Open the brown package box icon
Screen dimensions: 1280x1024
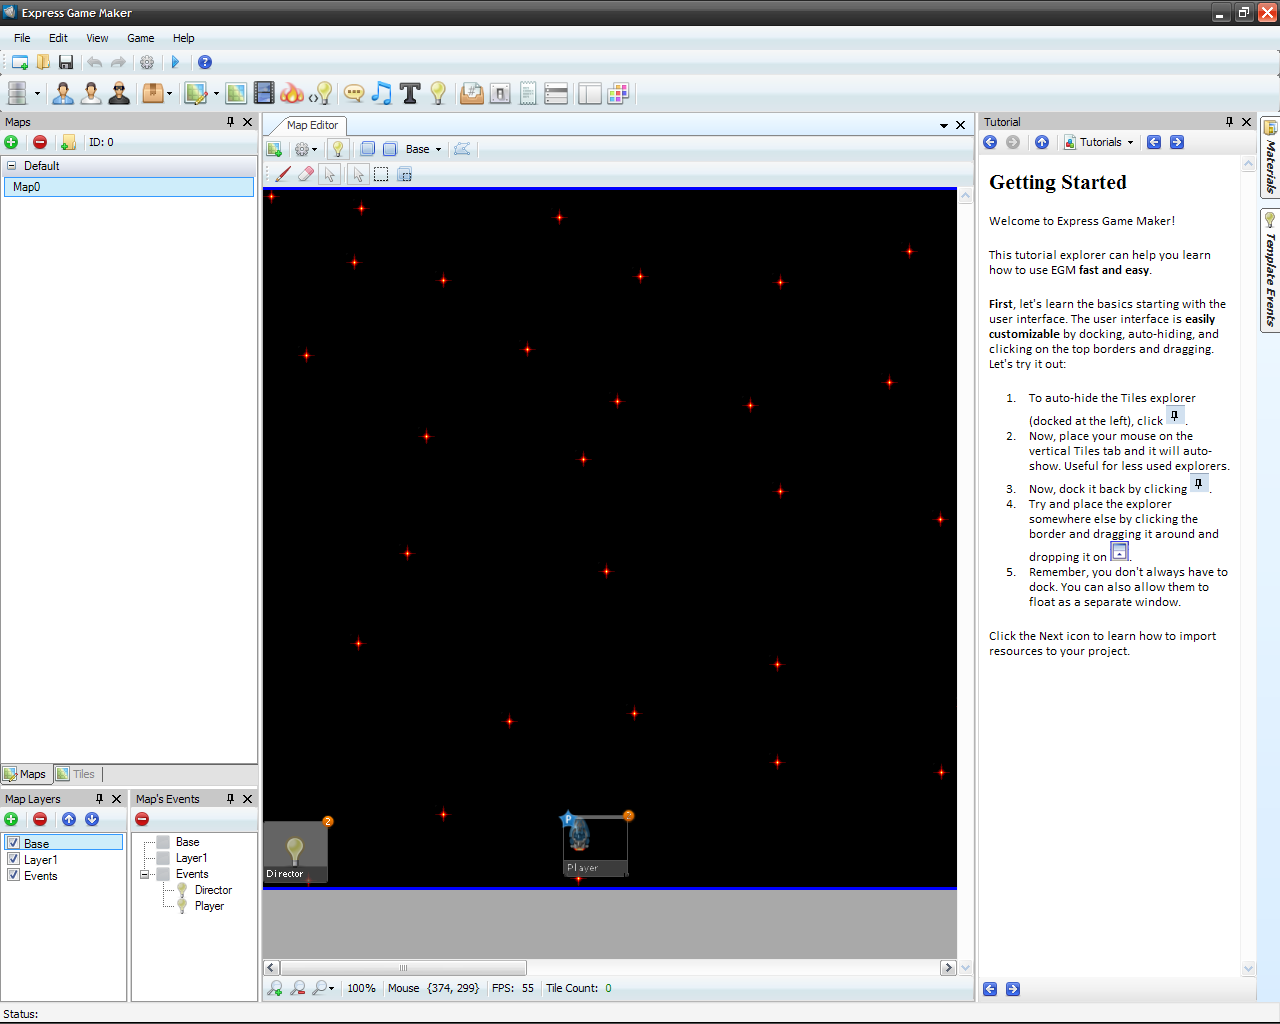pyautogui.click(x=152, y=93)
